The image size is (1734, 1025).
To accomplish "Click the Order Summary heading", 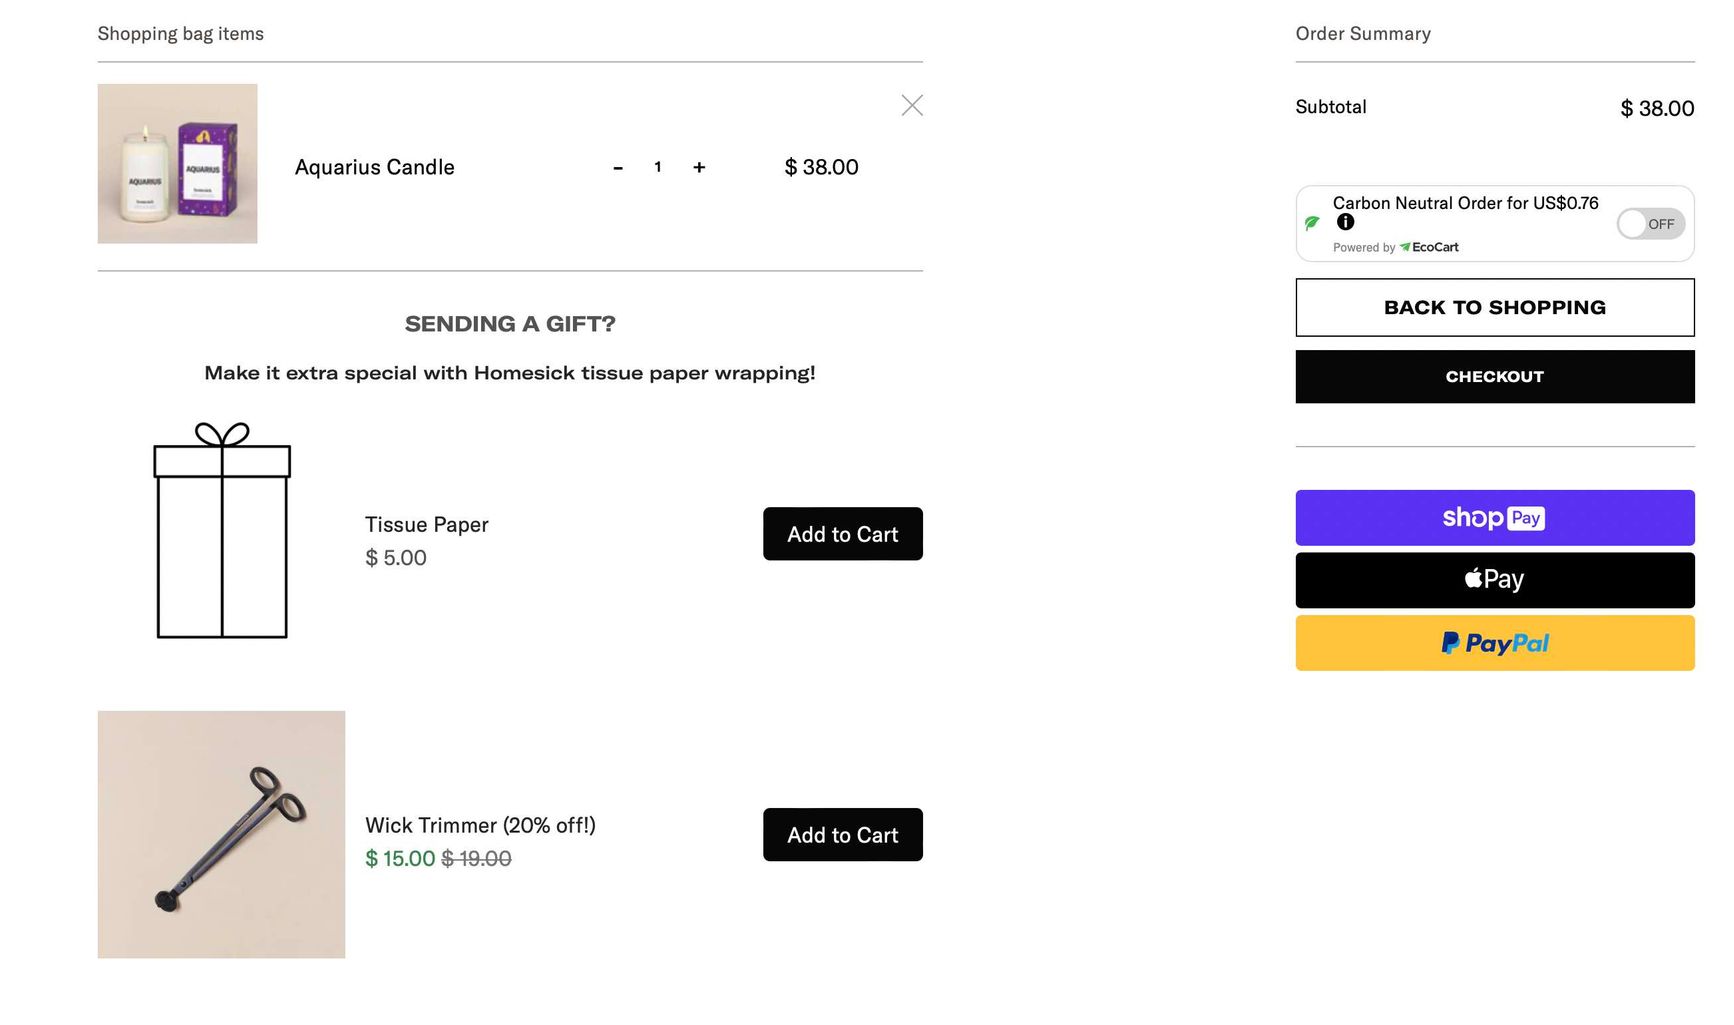I will [1363, 34].
